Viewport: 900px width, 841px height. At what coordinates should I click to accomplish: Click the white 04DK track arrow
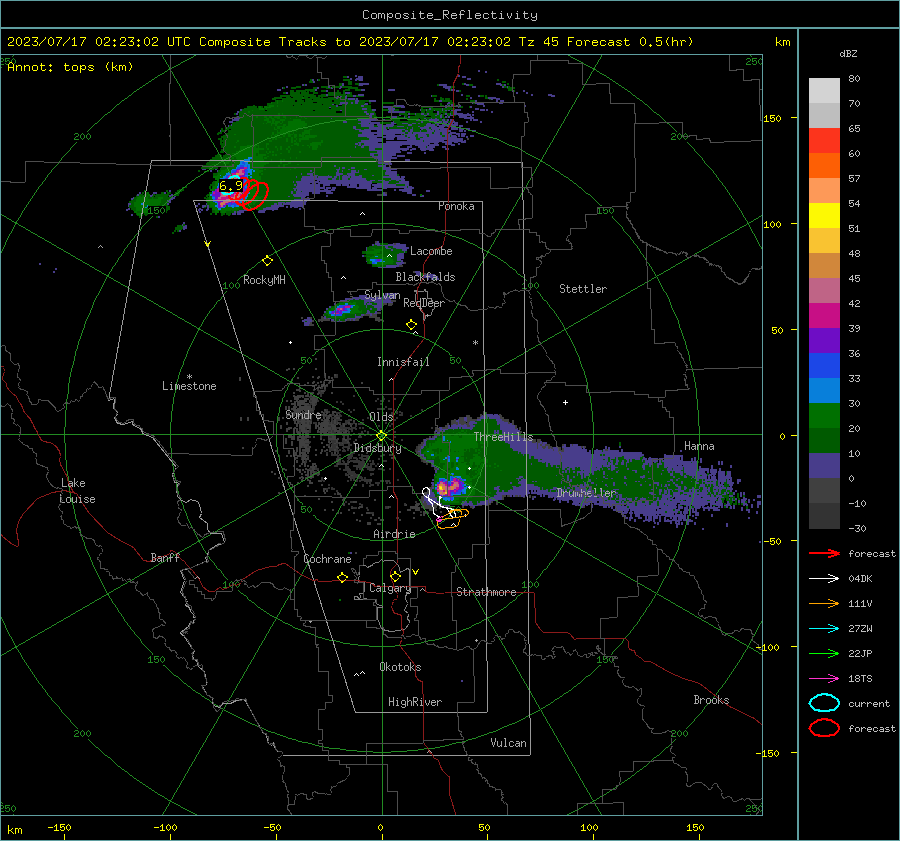tap(824, 579)
